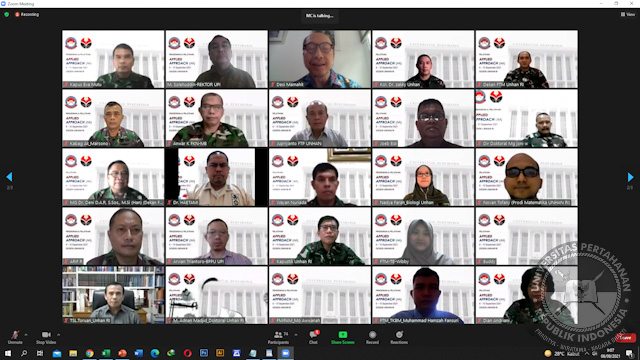Click the taskbar Search icon
640x360 pixels.
click(24, 353)
